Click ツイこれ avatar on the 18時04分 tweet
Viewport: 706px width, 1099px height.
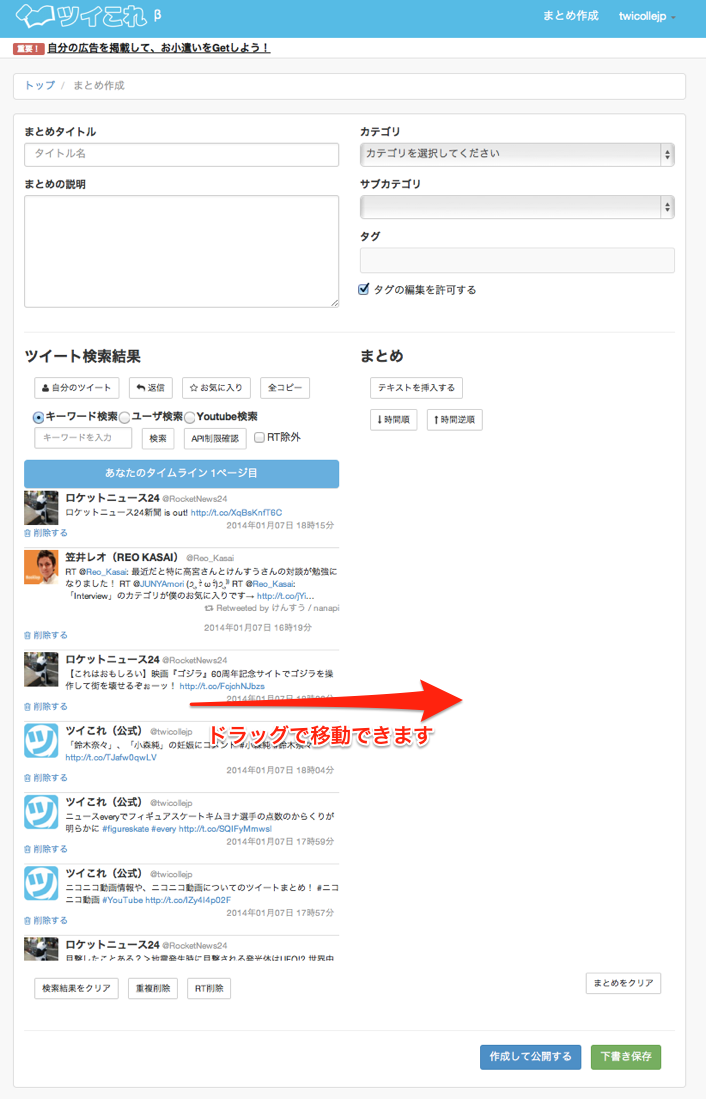coord(41,741)
